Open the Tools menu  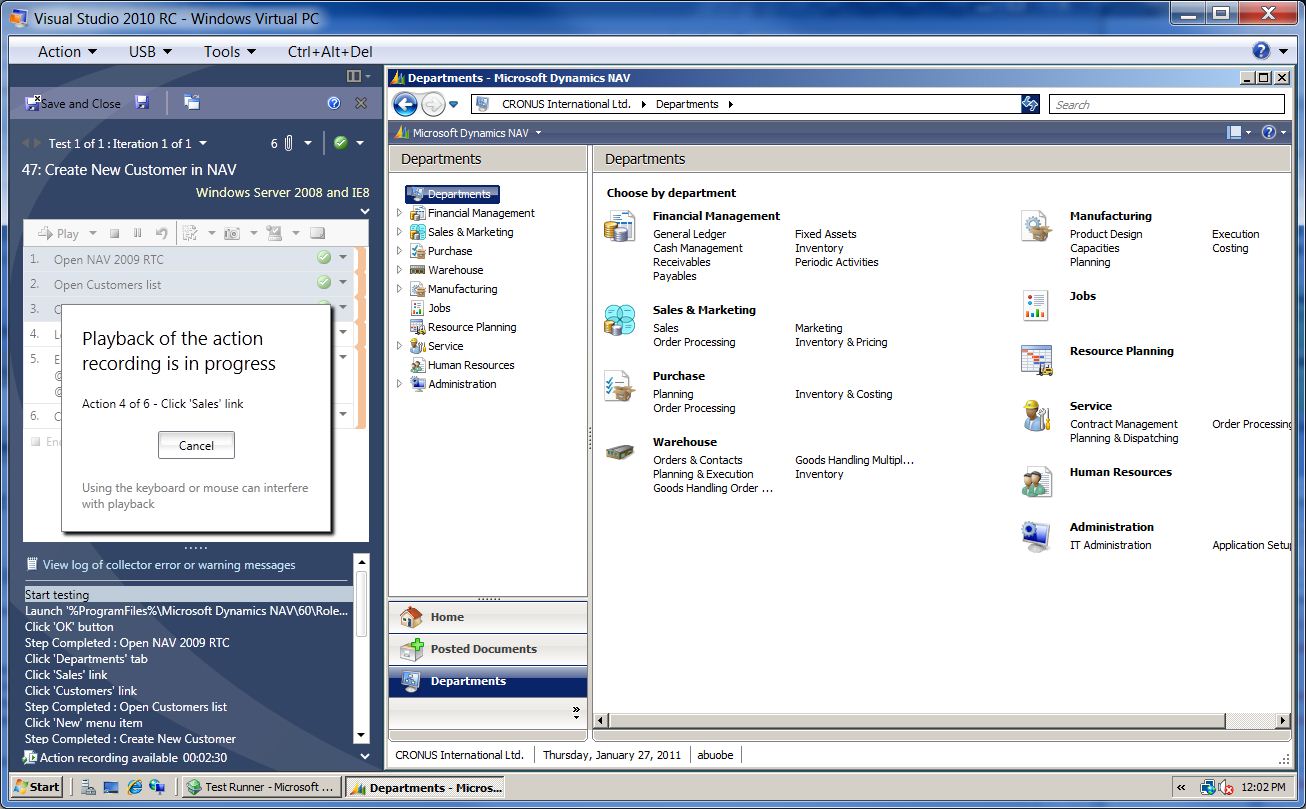click(x=230, y=51)
